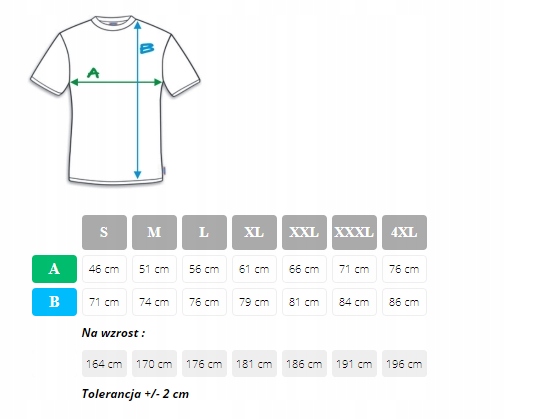This screenshot has width=545, height=419.
Task: Click the 196 cm height cell
Action: (404, 364)
